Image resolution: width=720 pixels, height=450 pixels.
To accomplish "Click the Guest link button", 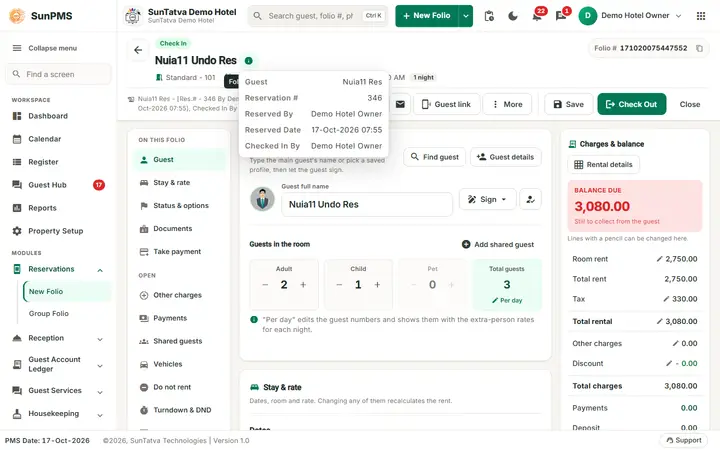I will pos(446,104).
